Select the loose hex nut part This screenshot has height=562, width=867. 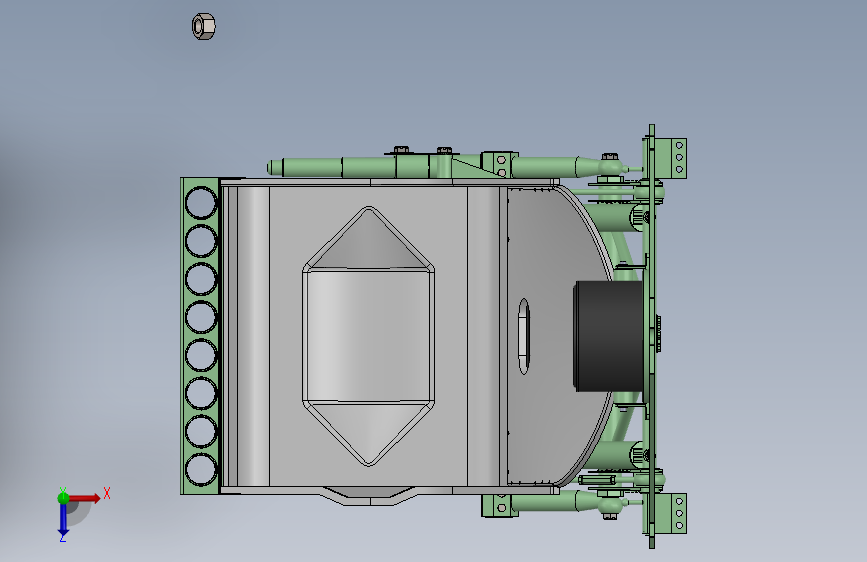tap(203, 26)
